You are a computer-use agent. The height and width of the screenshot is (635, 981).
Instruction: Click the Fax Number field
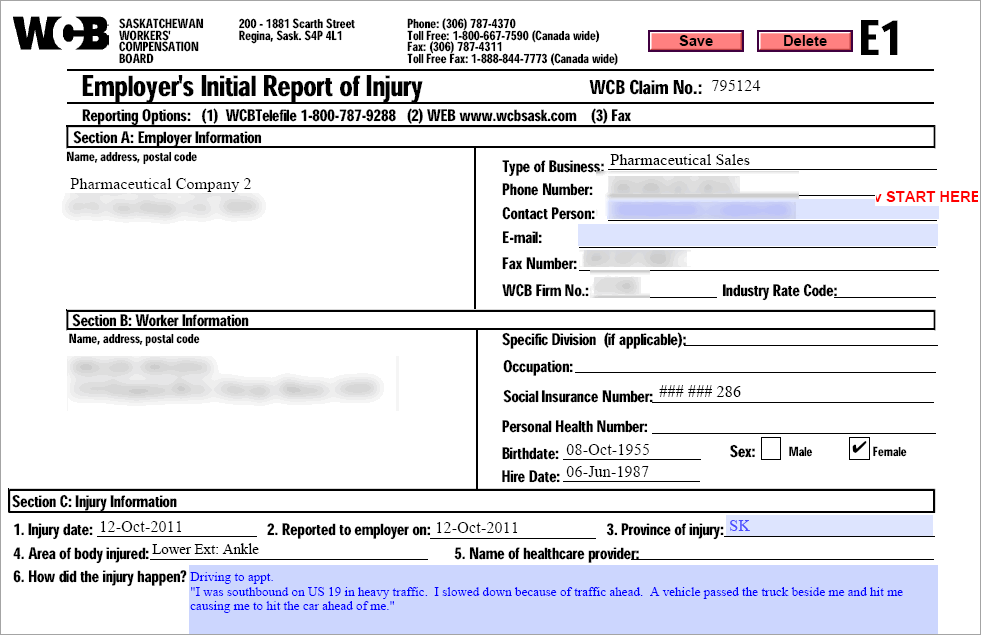tap(759, 260)
